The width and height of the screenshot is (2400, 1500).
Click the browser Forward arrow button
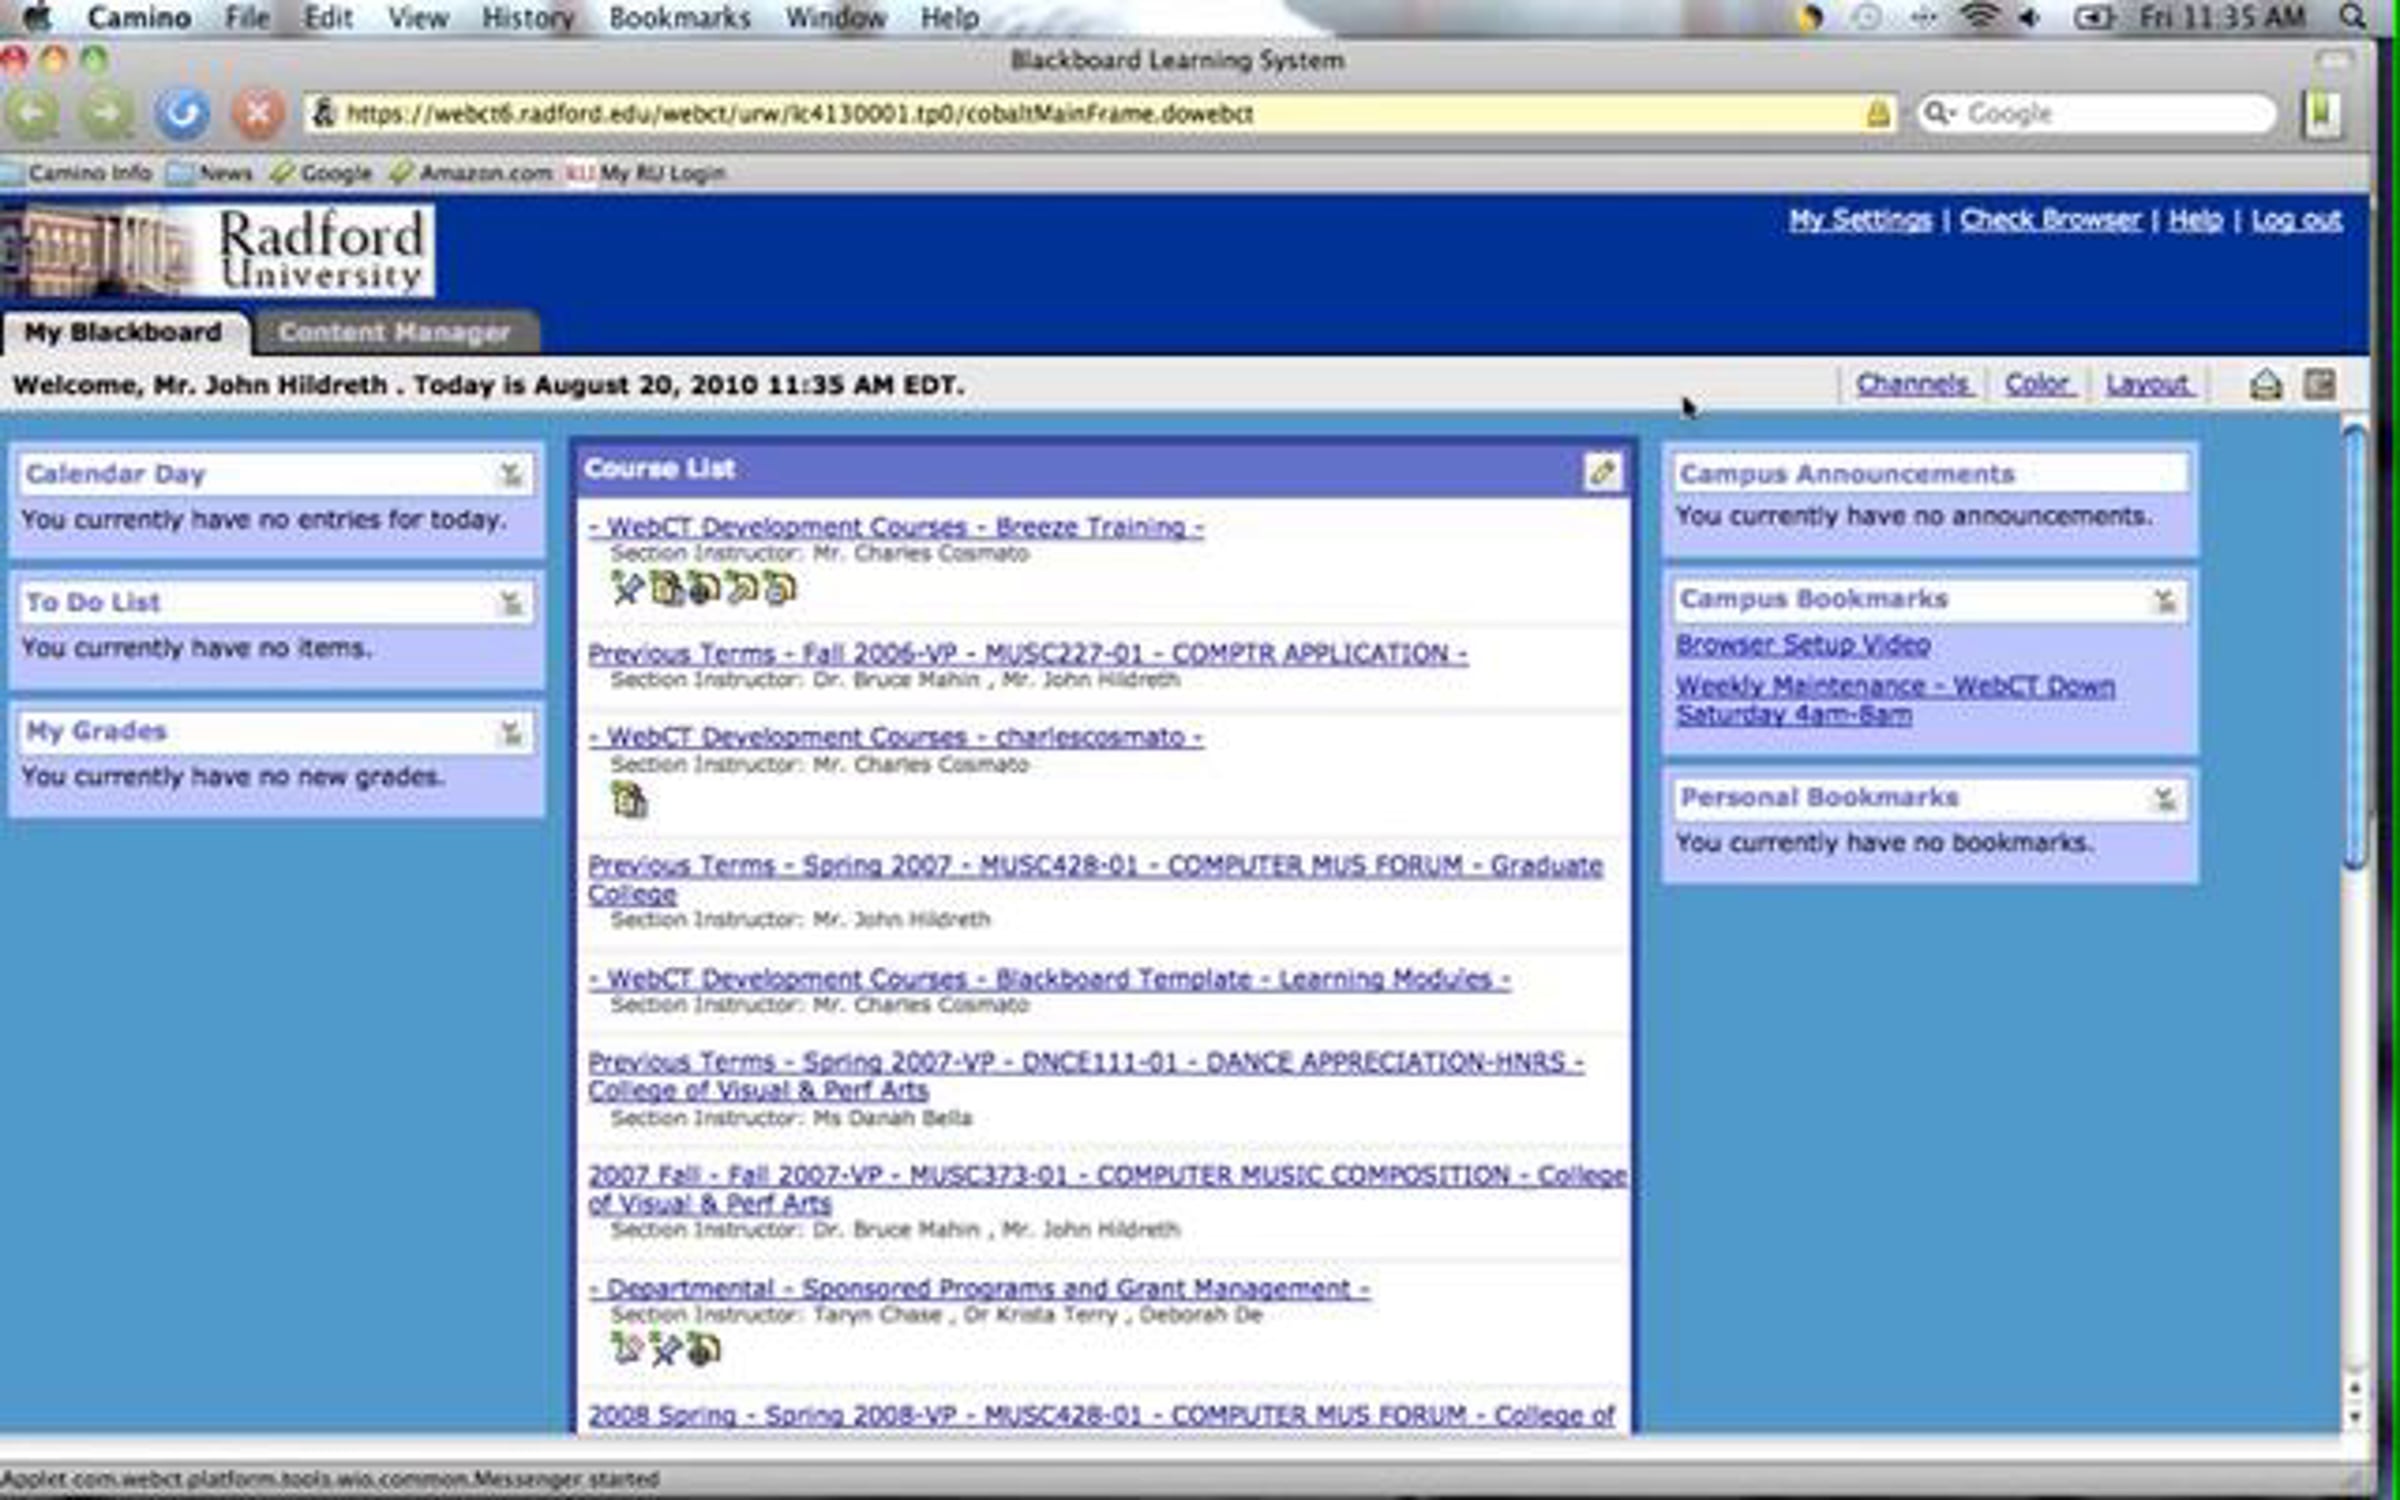tap(108, 114)
